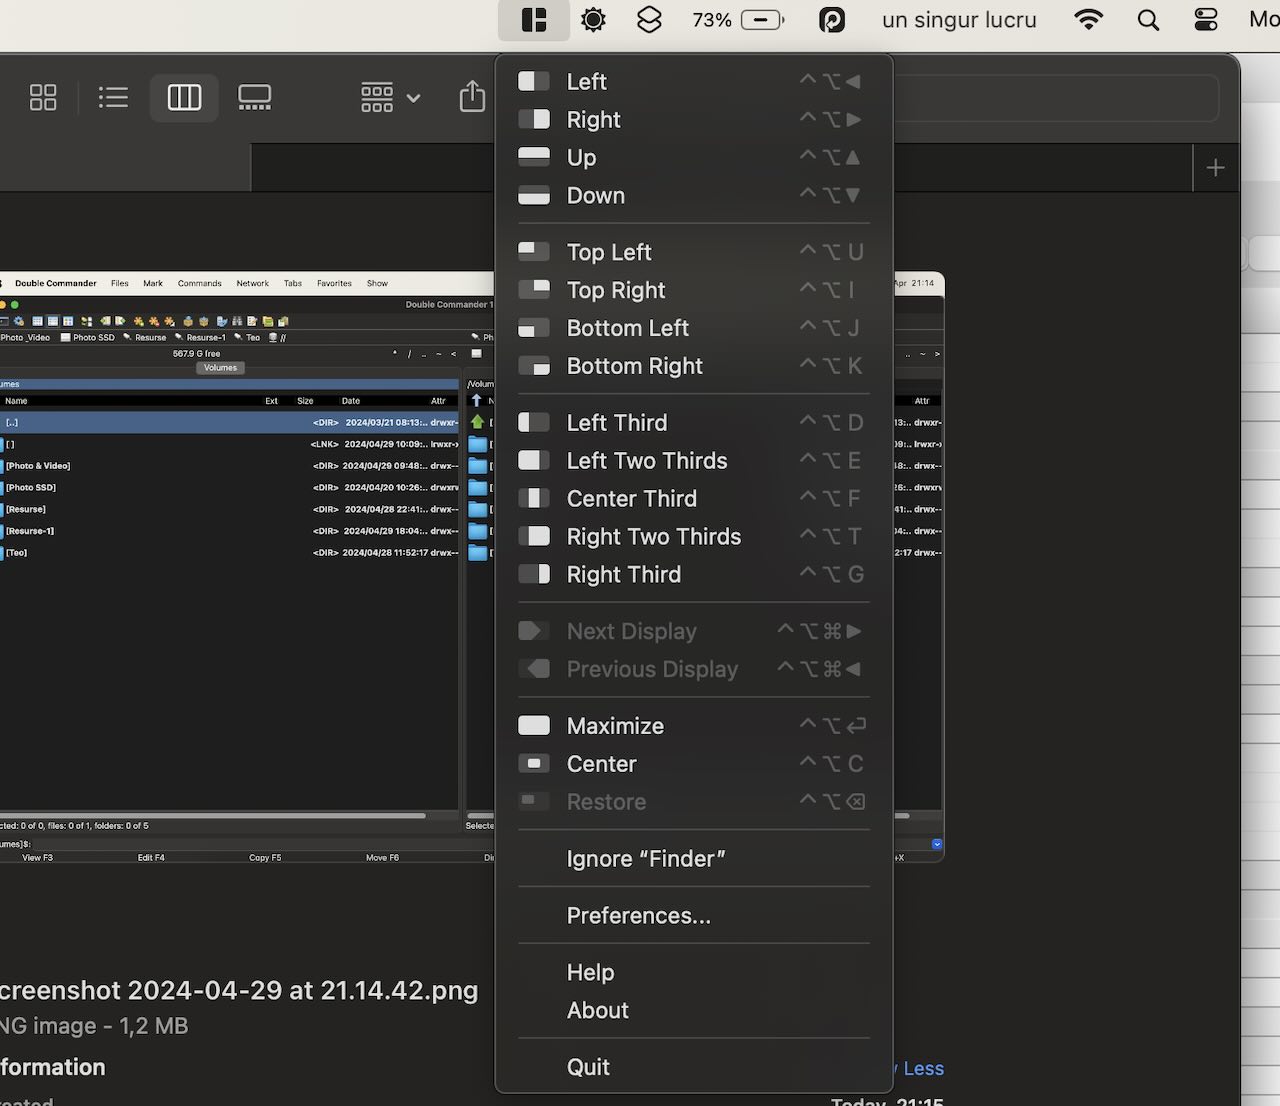Select Ignore "Finder" menu entry
1280x1106 pixels.
[x=645, y=859]
